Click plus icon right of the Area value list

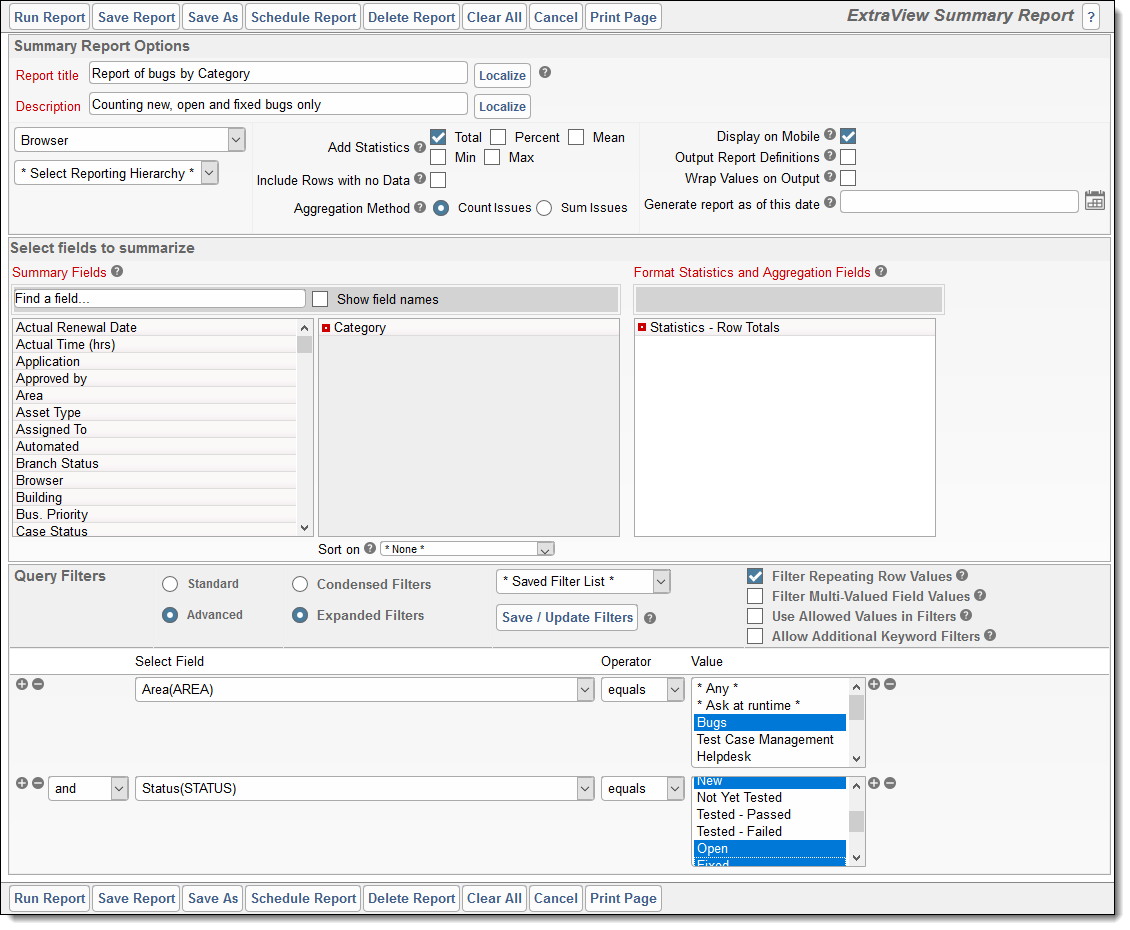[874, 684]
